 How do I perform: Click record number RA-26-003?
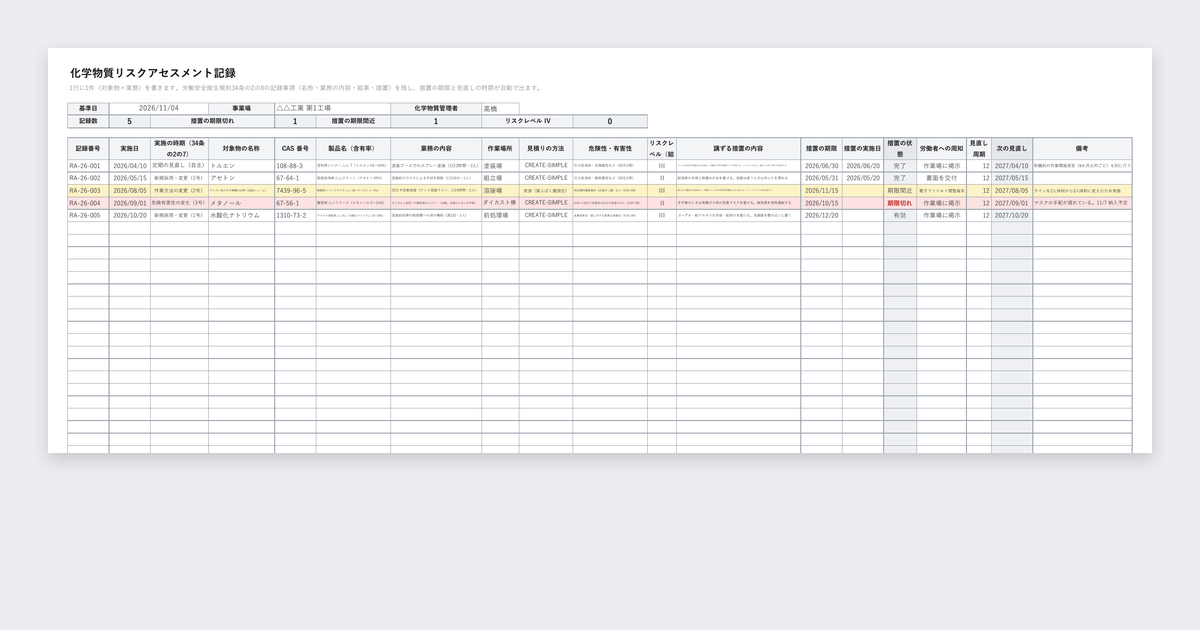pos(88,190)
